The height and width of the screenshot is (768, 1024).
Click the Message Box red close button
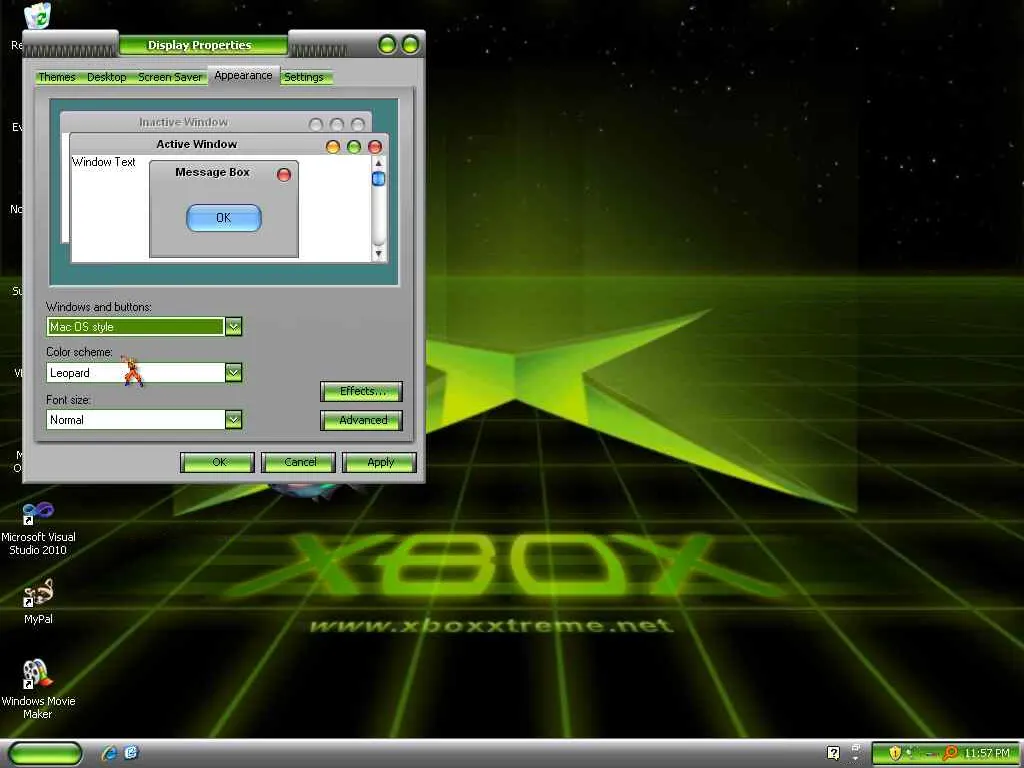pos(284,174)
